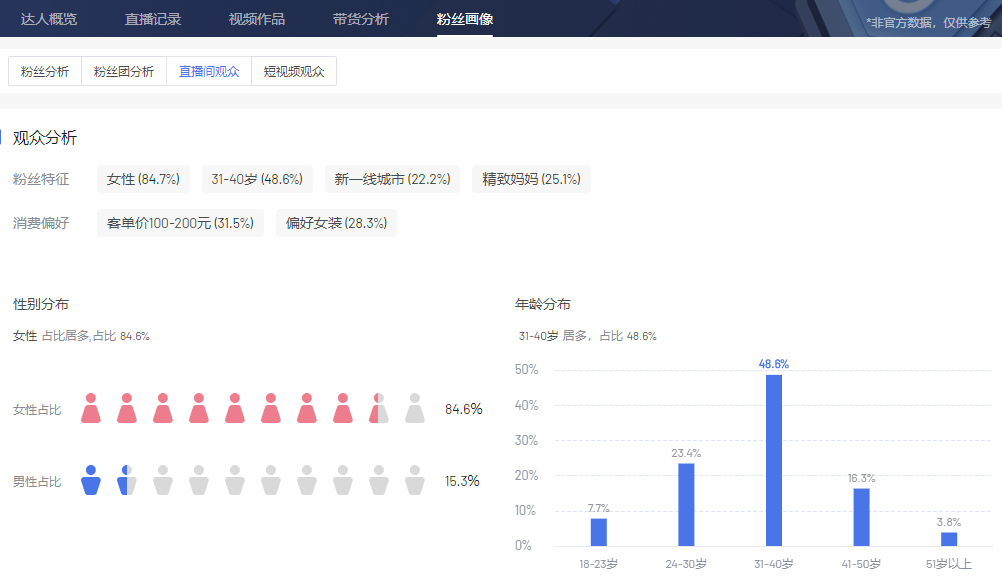Viewport: 1002px width, 587px height.
Task: Select the 新一线城市 (22.2%) tag
Action: point(393,179)
